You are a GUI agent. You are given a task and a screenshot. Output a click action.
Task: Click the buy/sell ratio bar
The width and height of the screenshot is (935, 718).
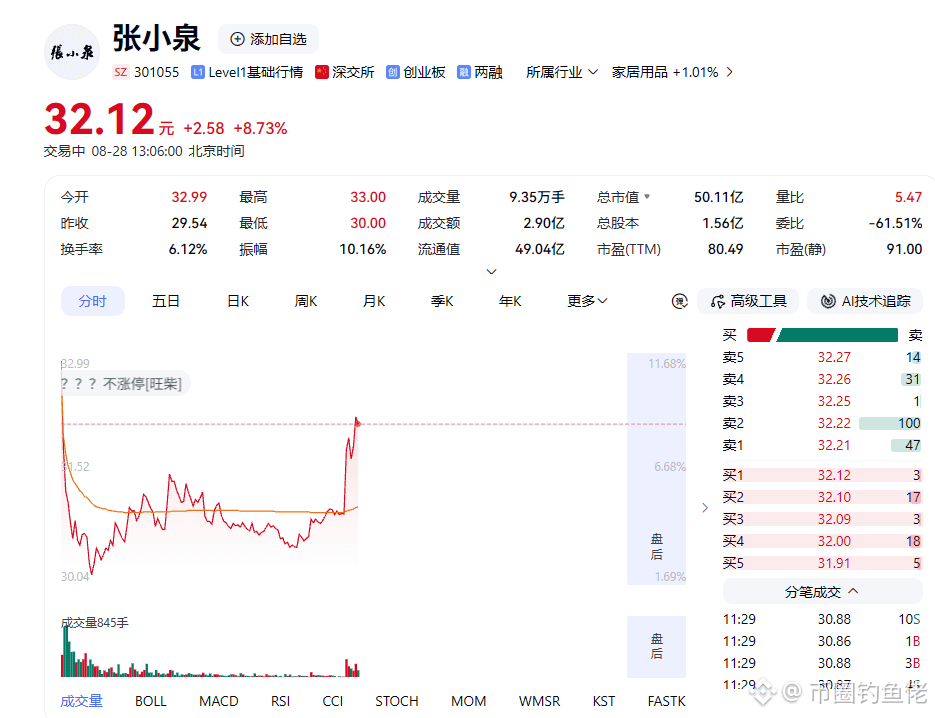pyautogui.click(x=822, y=335)
